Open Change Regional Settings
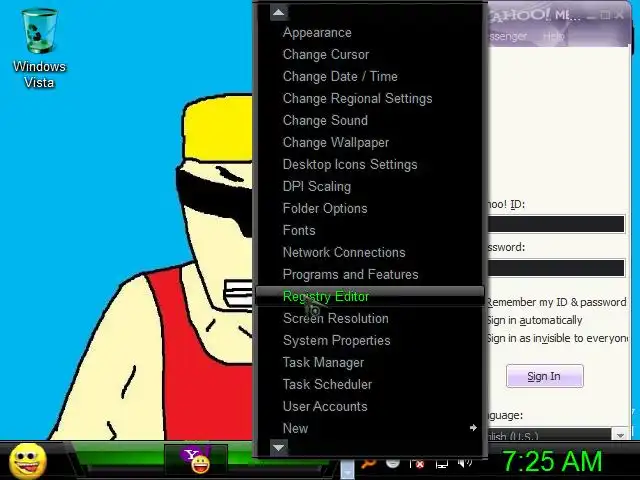 click(x=358, y=98)
